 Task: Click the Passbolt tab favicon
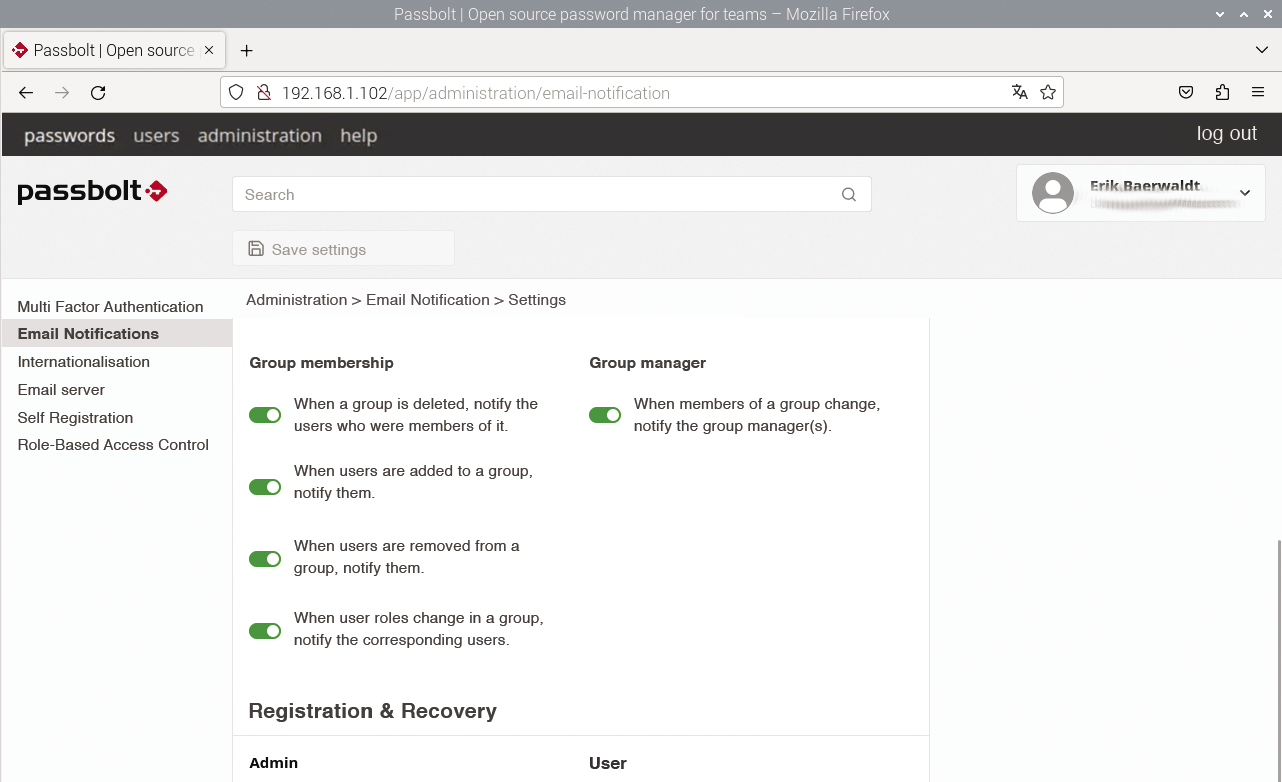(x=20, y=50)
